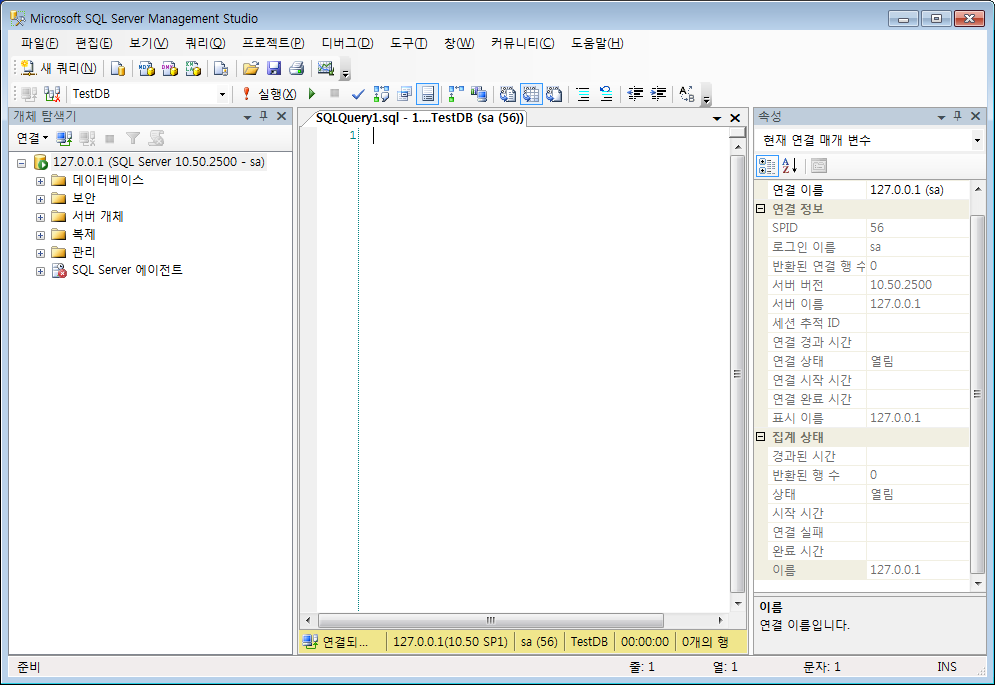Collapse the 연결 정보 property group
The image size is (995, 685).
[x=761, y=208]
